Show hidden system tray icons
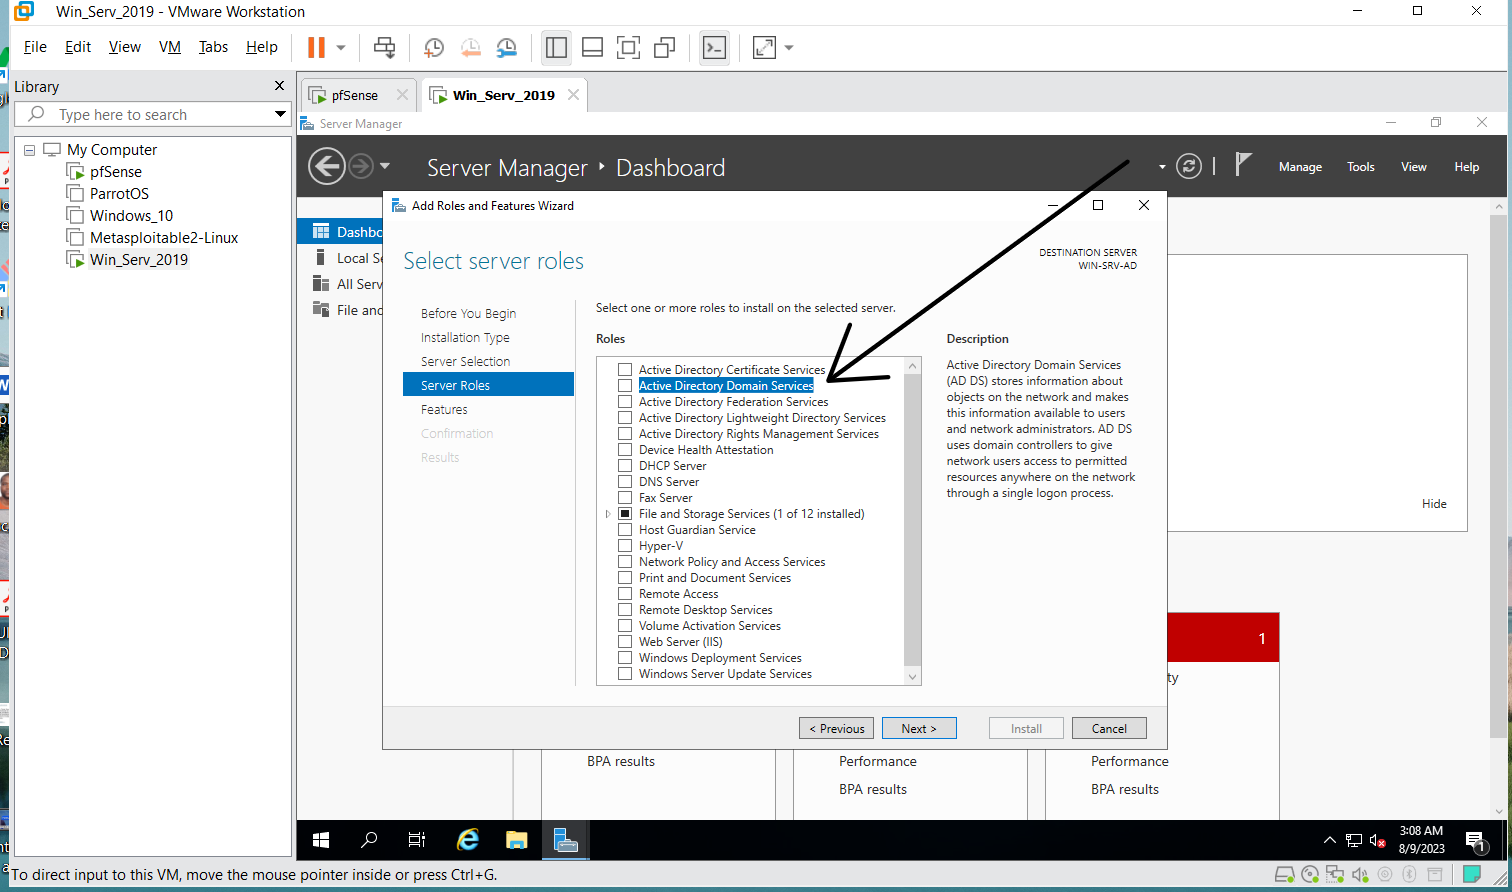This screenshot has width=1512, height=892. click(1329, 840)
